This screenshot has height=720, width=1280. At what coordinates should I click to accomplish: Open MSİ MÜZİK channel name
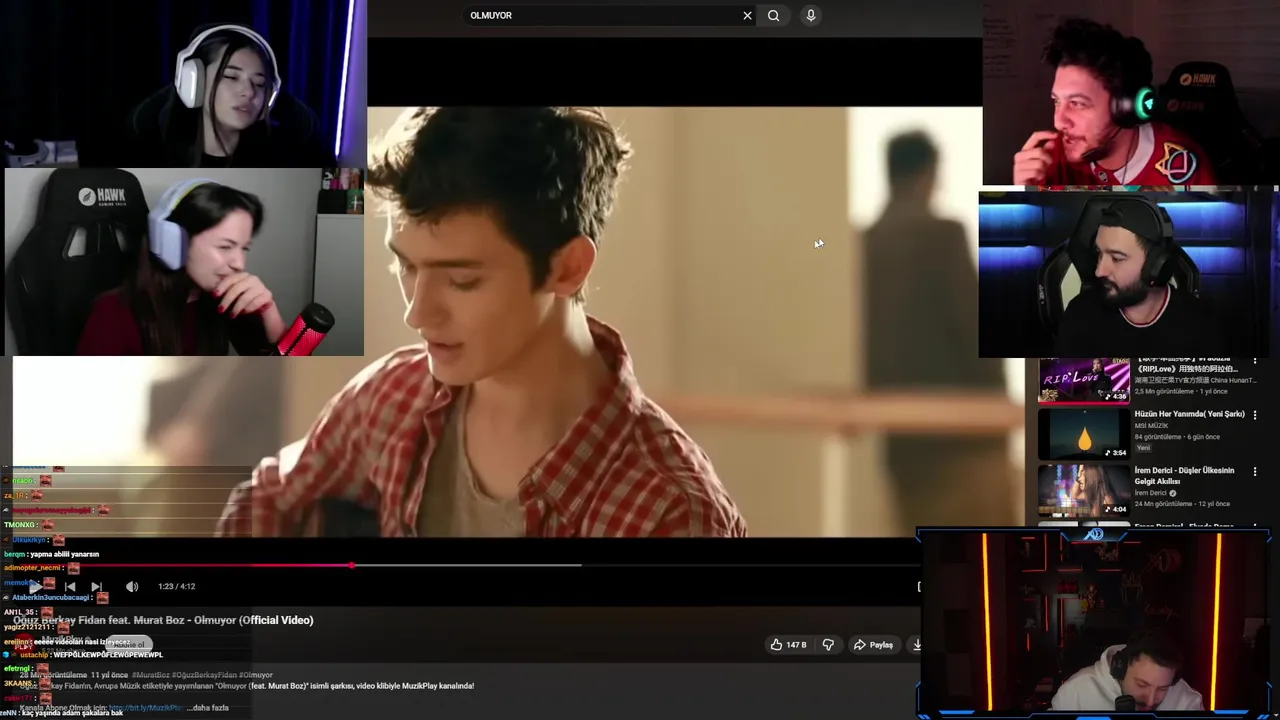(1151, 426)
